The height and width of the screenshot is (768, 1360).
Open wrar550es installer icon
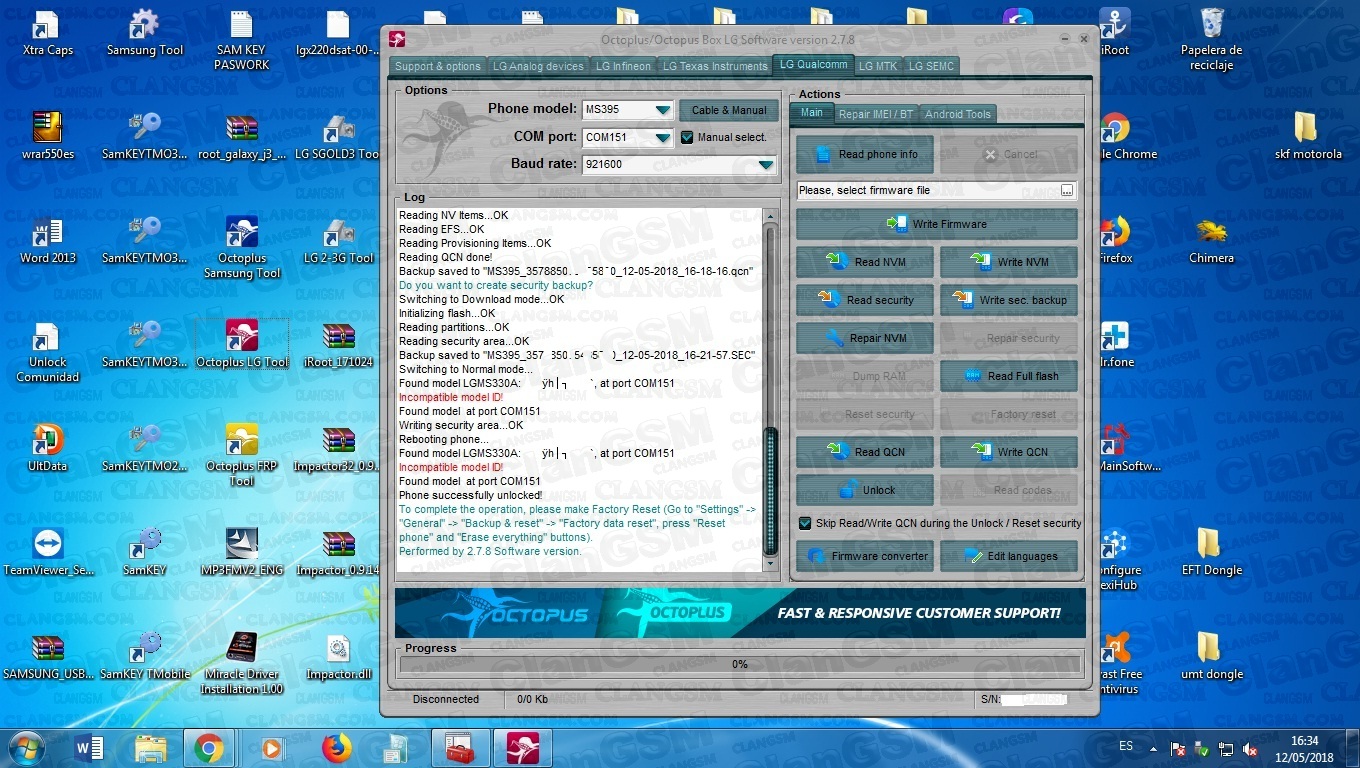(47, 136)
